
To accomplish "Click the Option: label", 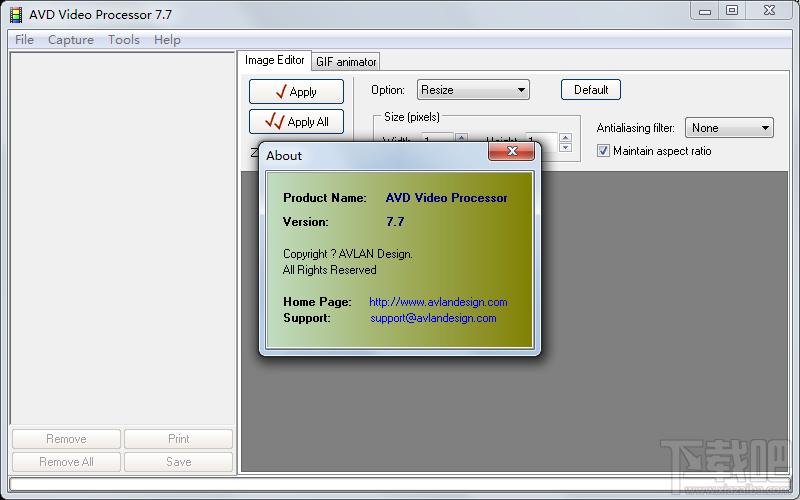I will (x=388, y=90).
